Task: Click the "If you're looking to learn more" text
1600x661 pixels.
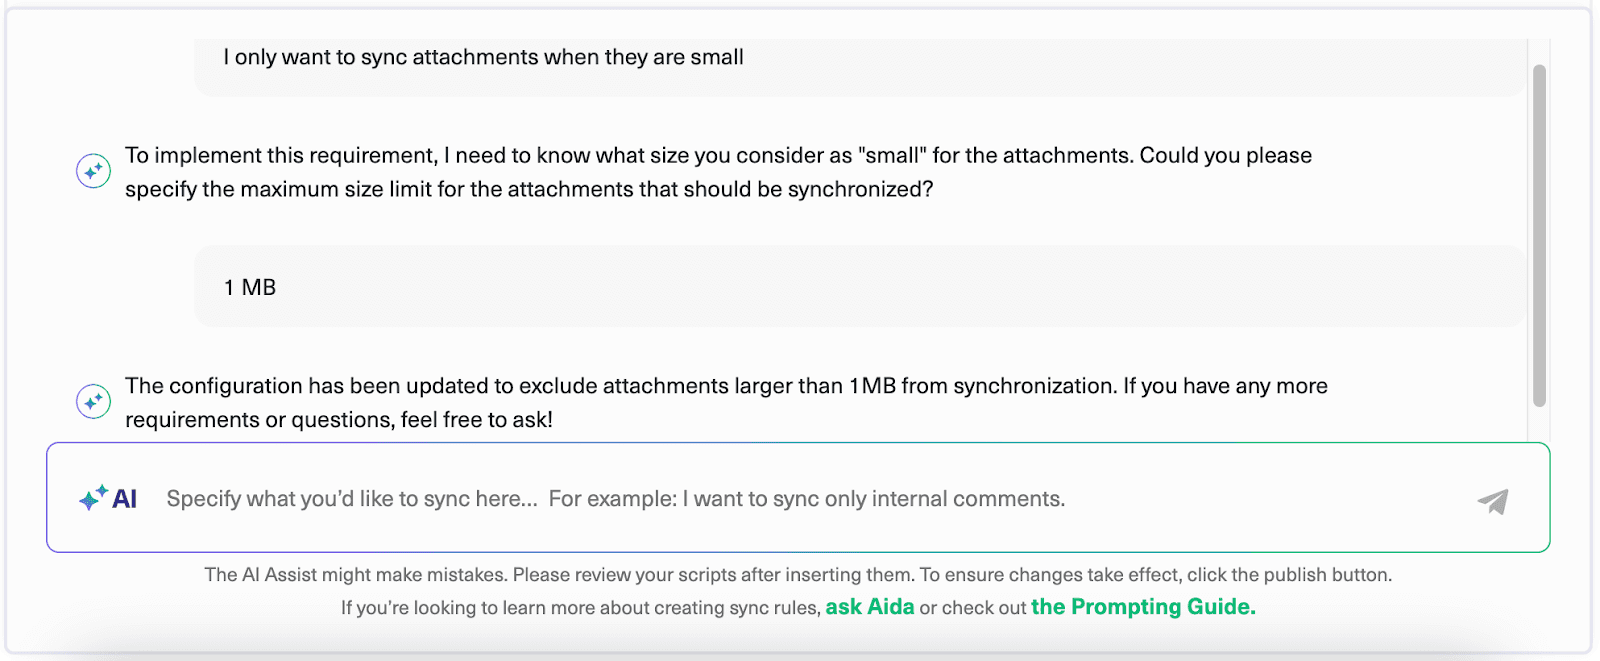Action: 580,608
